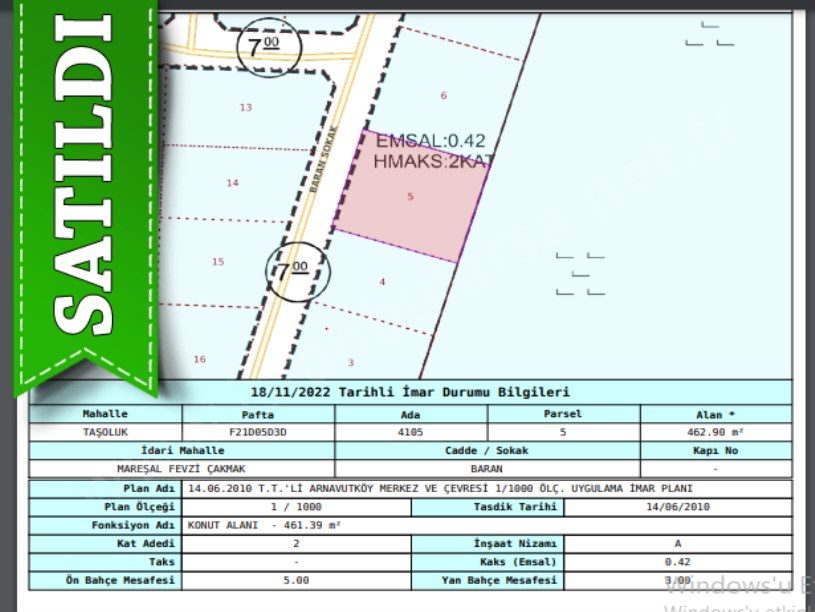
Task: Select the Tasdik Tarihi value 14/06/2010
Action: [677, 507]
